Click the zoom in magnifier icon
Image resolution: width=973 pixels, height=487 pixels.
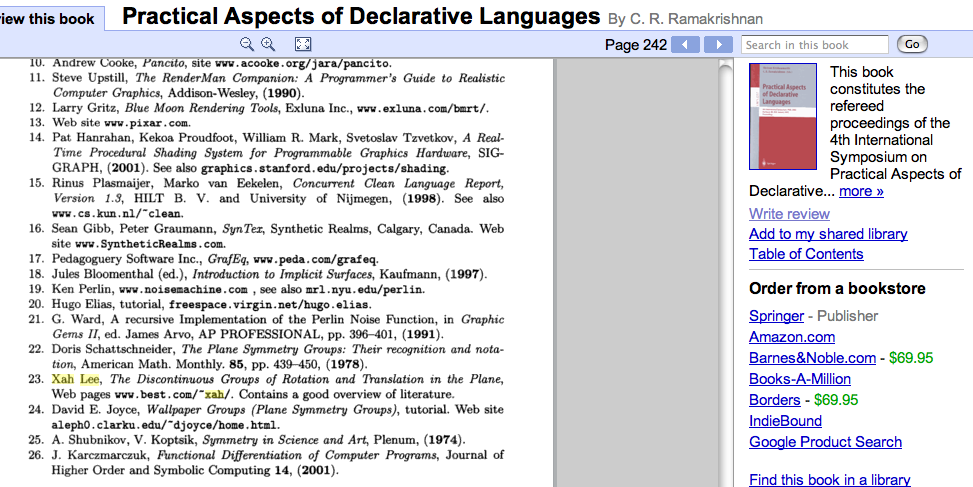pos(268,44)
